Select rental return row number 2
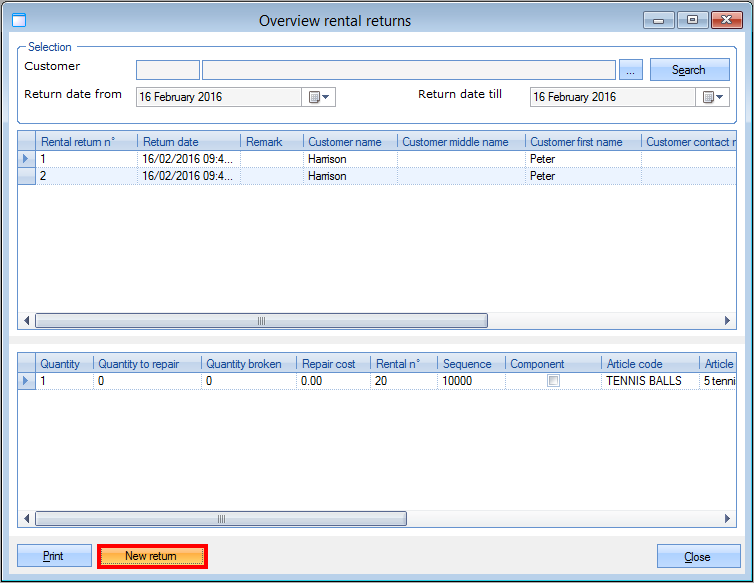 (x=88, y=176)
